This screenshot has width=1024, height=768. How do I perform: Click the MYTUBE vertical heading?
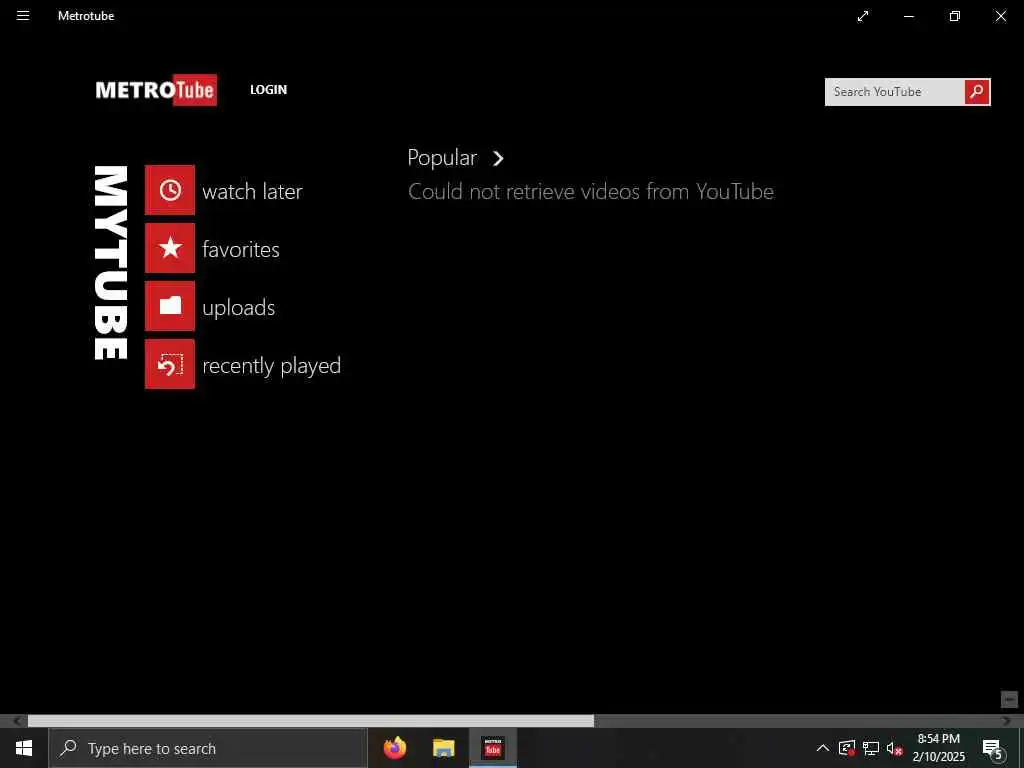click(x=110, y=263)
